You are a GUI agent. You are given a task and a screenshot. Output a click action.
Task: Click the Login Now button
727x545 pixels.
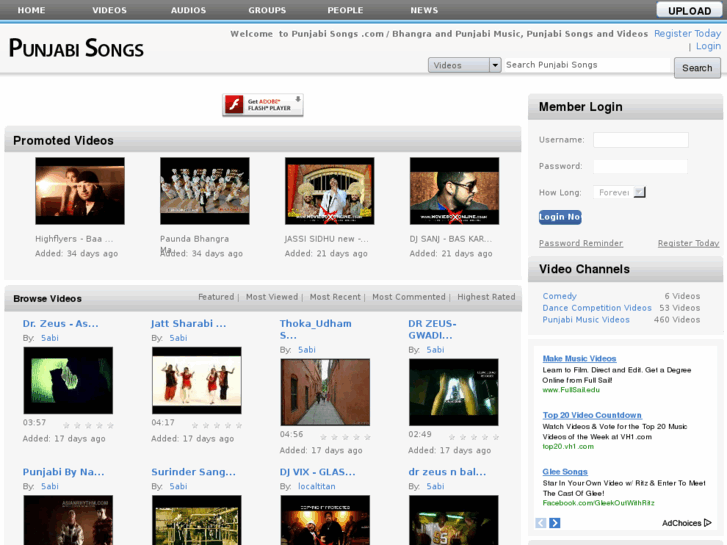(560, 217)
